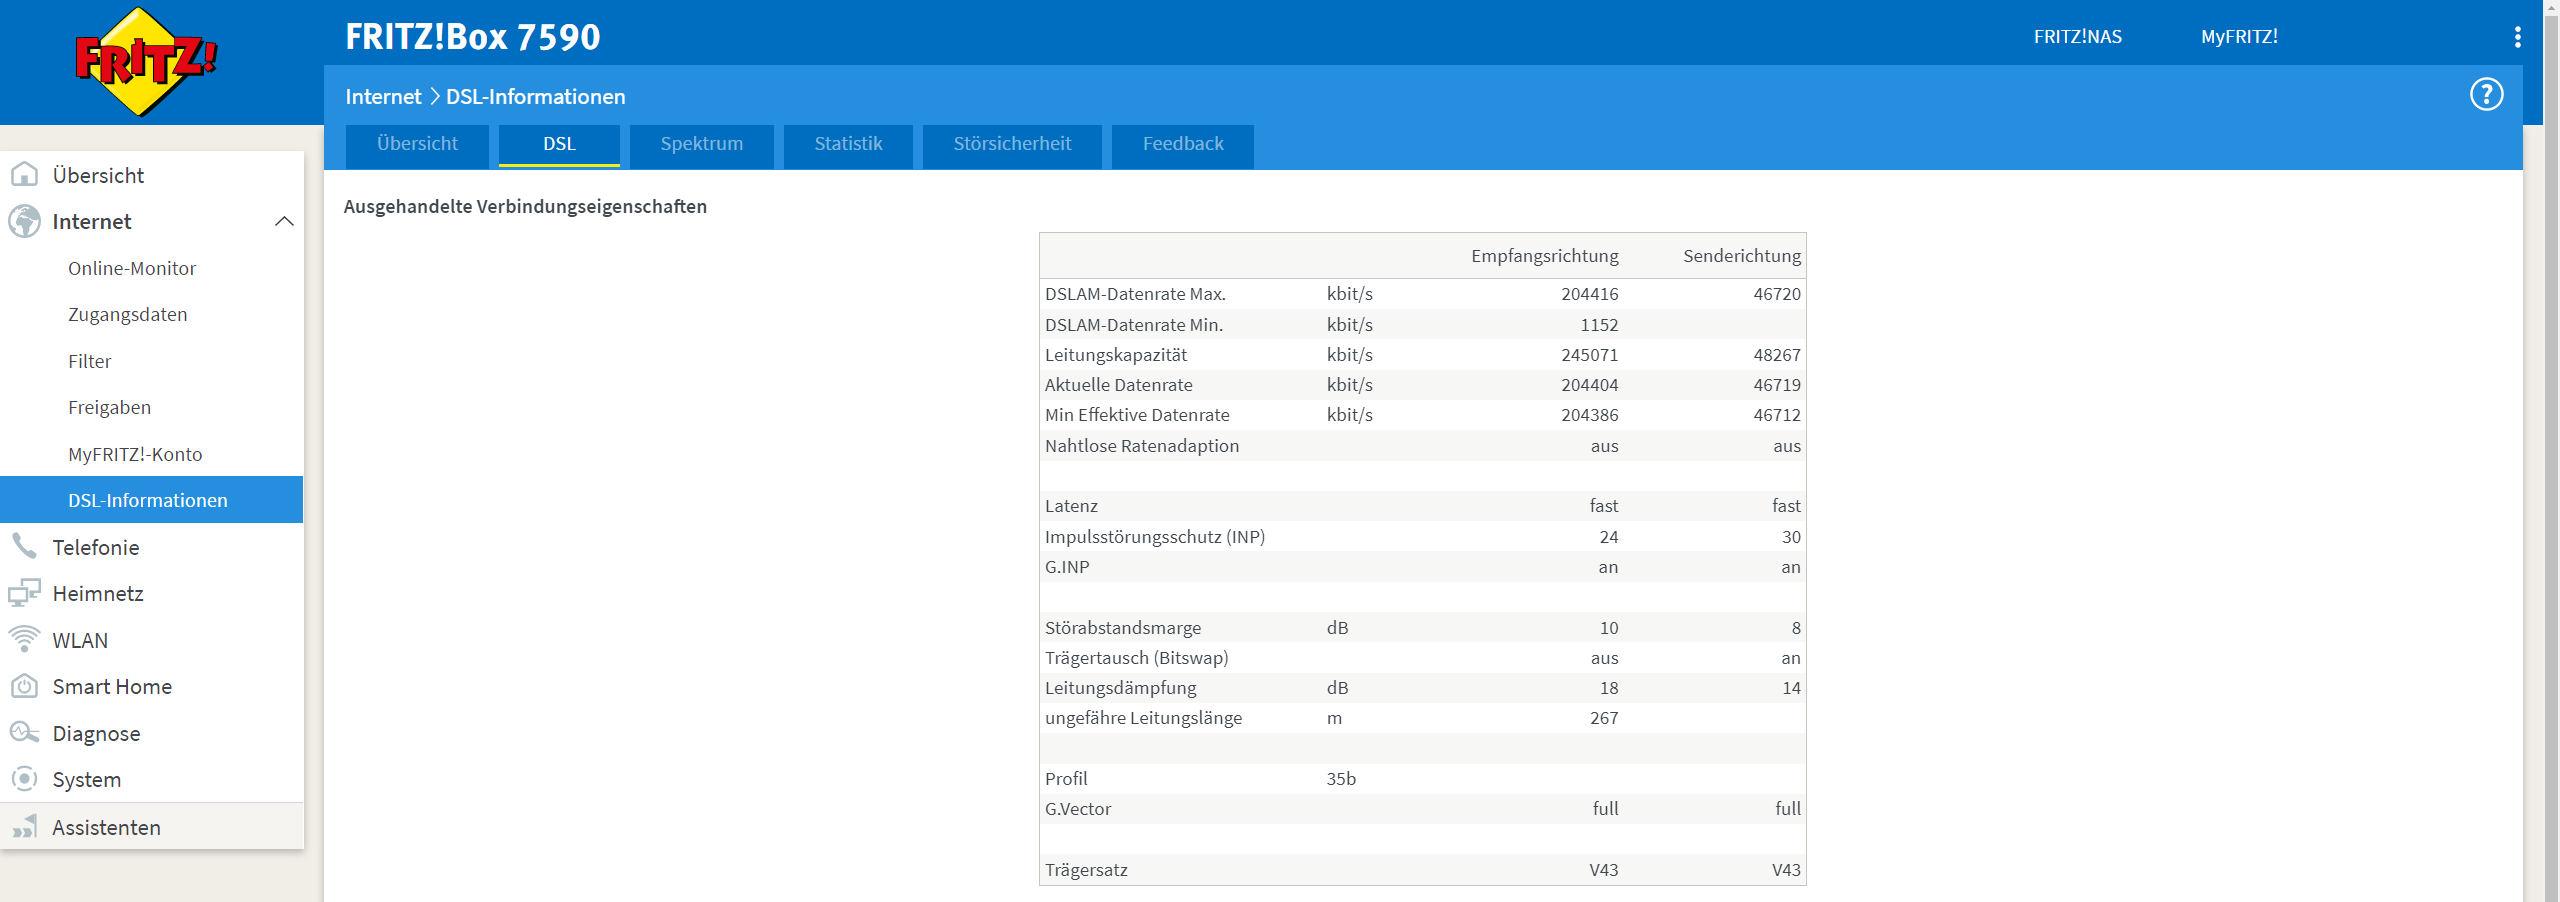Switch to the Übersicht tab
Image resolution: width=2560 pixels, height=902 pixels.
point(417,145)
